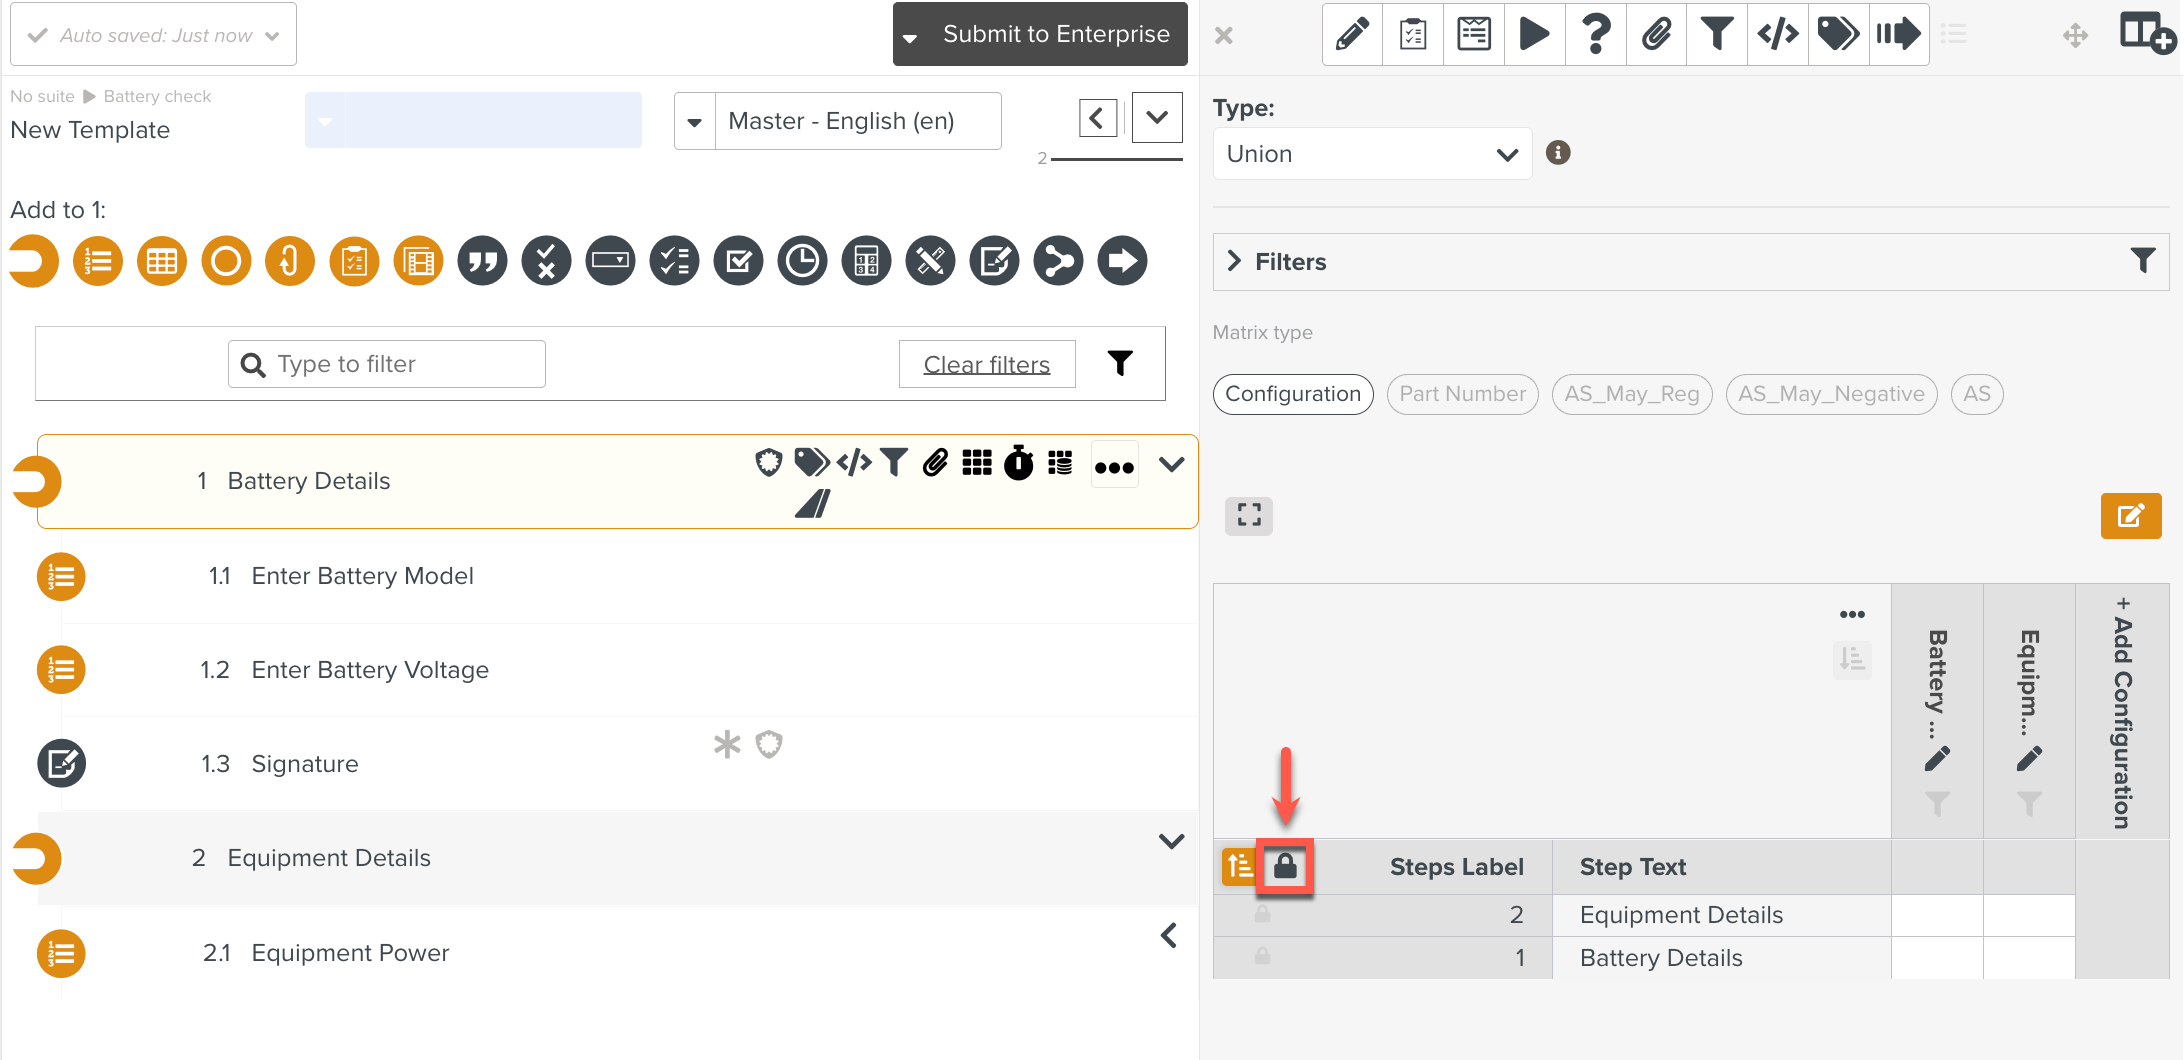
Task: Click the stopwatch icon on Battery Details row
Action: 1018,463
